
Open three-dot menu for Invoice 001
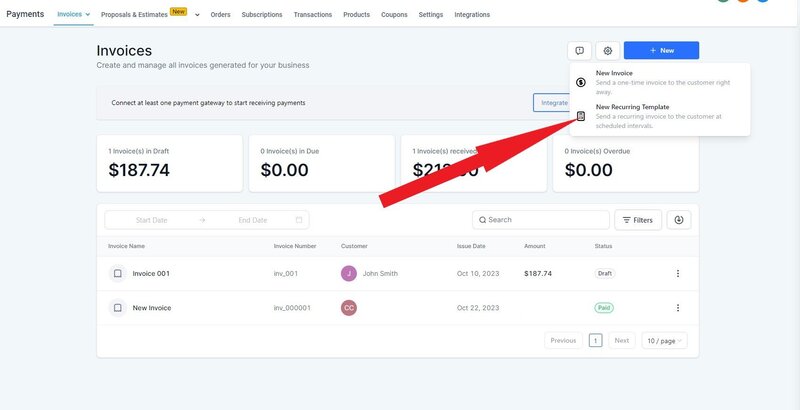[678, 273]
